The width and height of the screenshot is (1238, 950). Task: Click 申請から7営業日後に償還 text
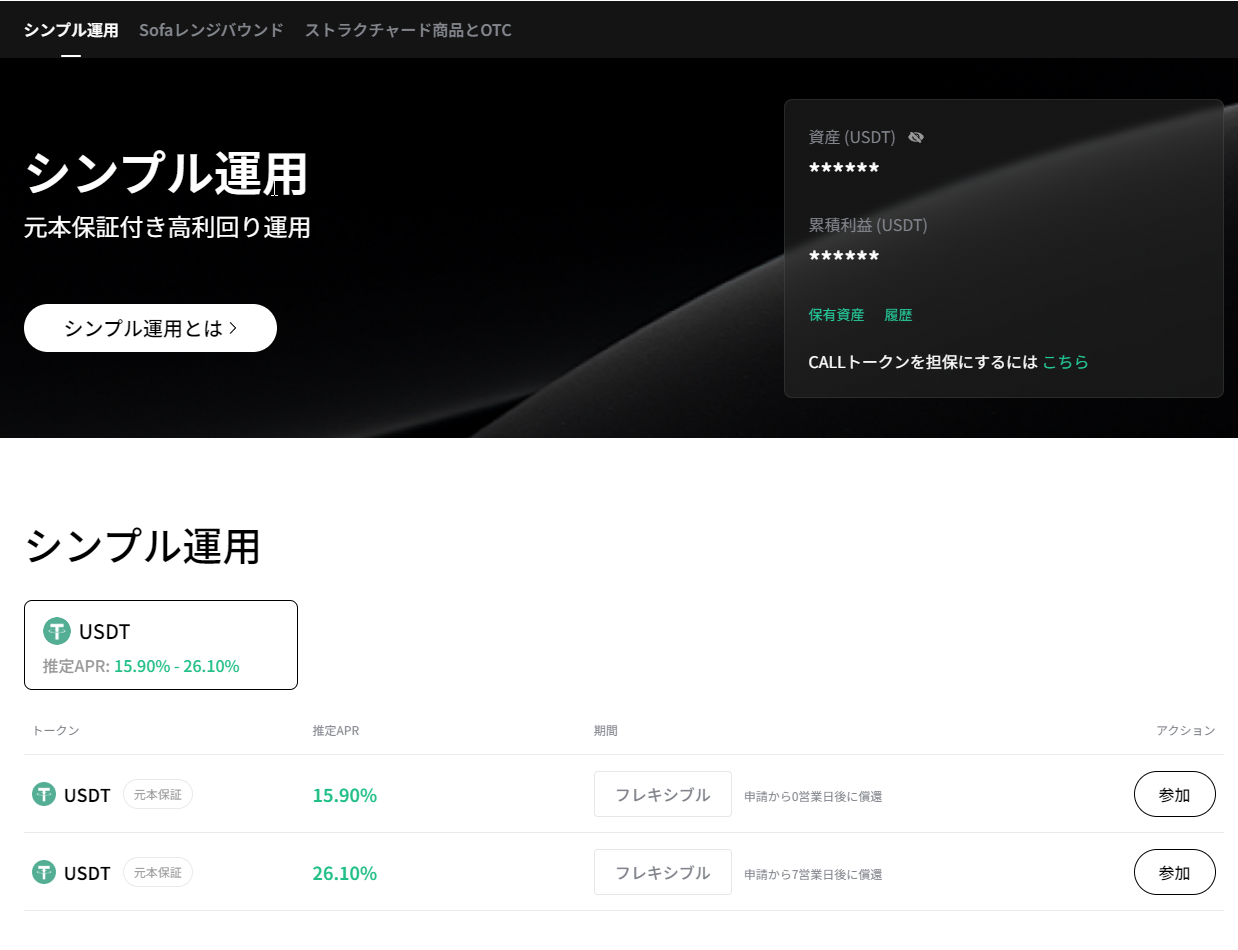[x=813, y=875]
